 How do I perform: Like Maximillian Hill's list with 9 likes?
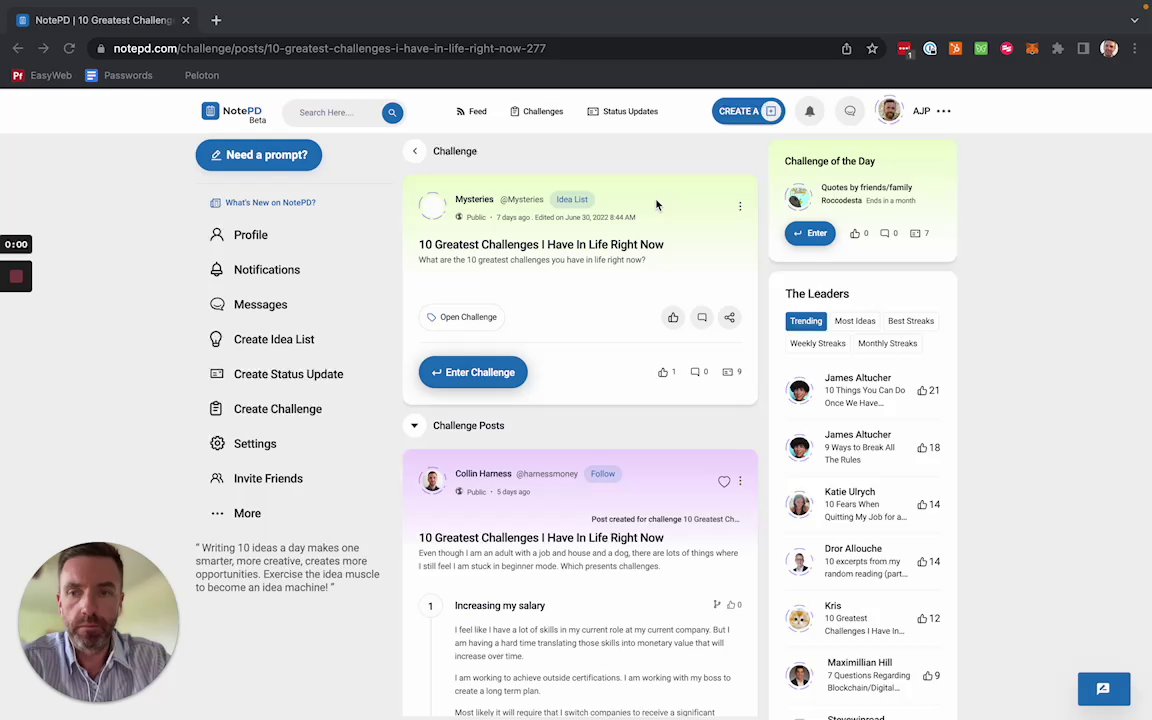click(927, 676)
